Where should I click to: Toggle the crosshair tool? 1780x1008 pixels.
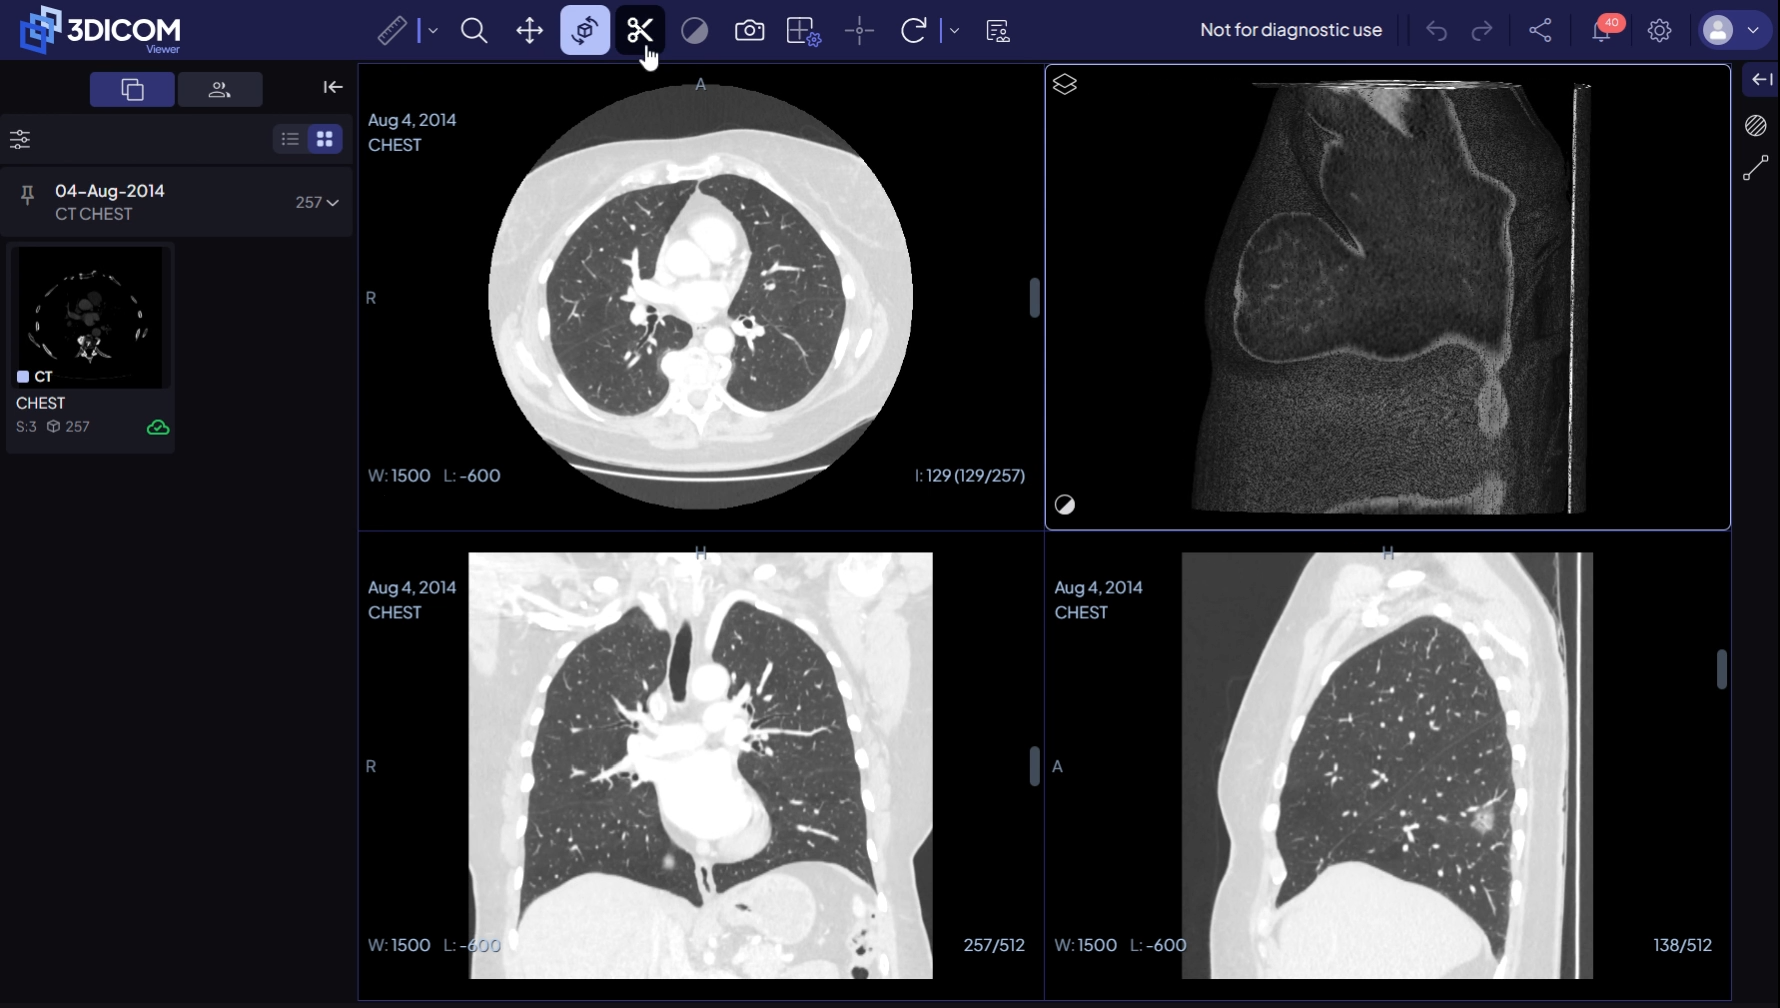(x=859, y=30)
